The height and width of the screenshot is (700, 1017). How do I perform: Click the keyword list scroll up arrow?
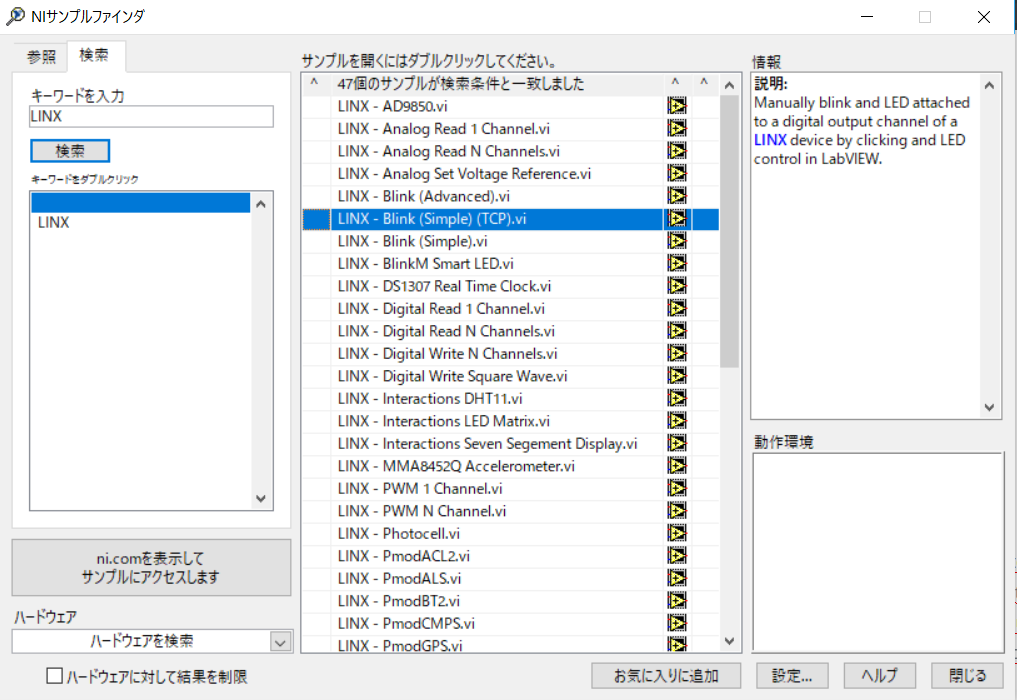click(261, 204)
